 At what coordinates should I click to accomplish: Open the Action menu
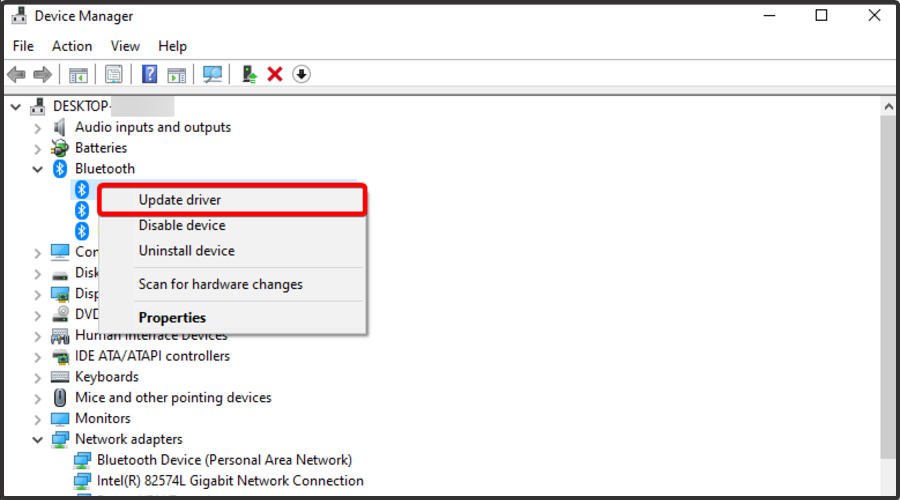point(72,46)
